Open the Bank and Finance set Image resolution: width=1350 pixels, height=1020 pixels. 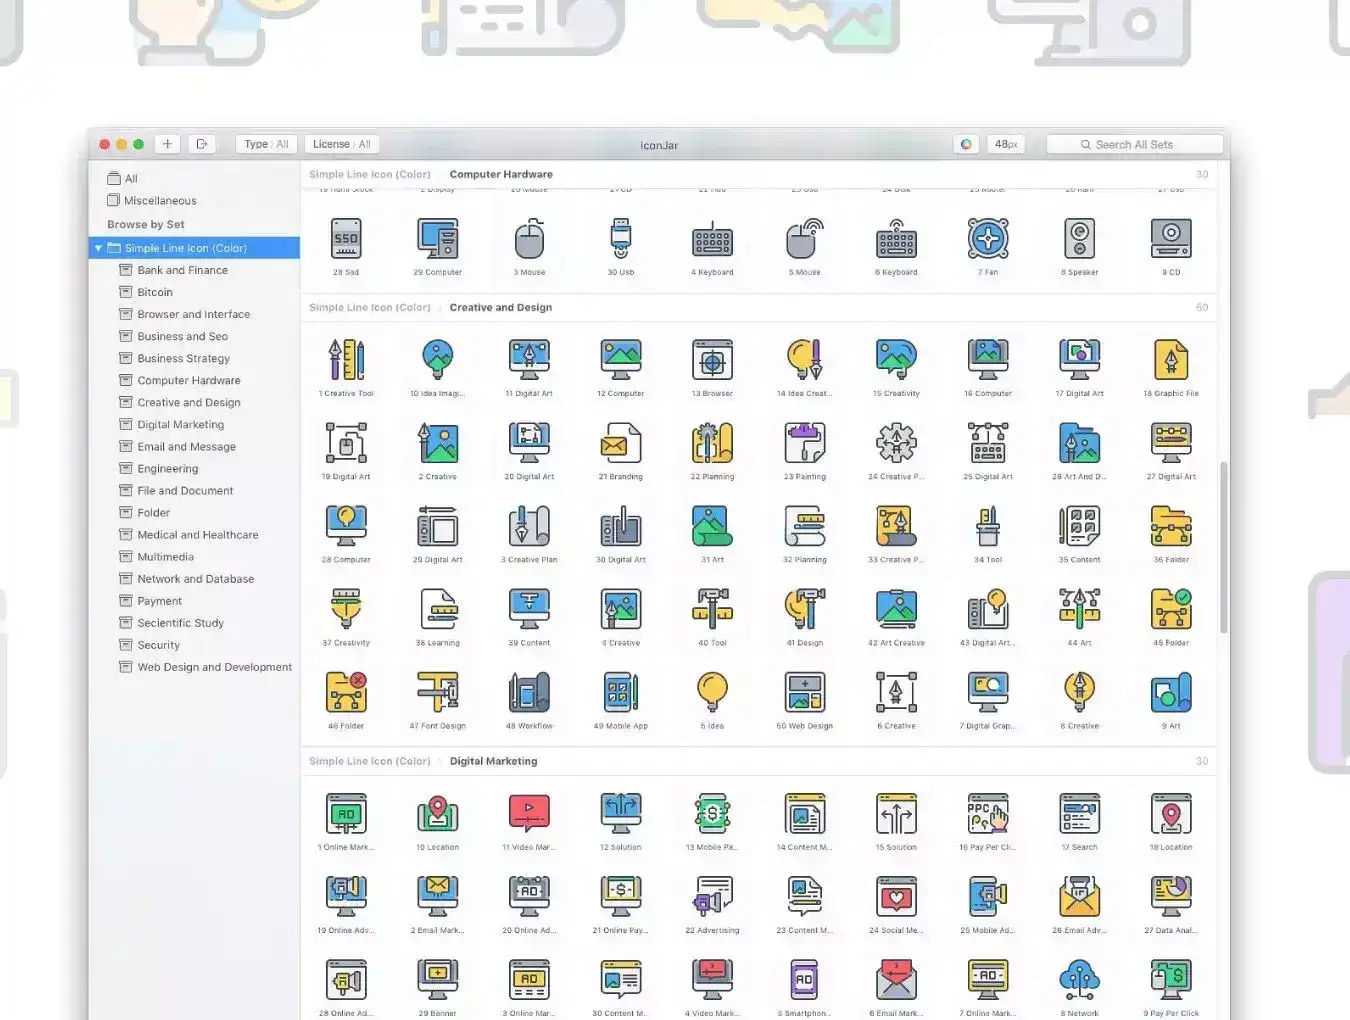182,270
